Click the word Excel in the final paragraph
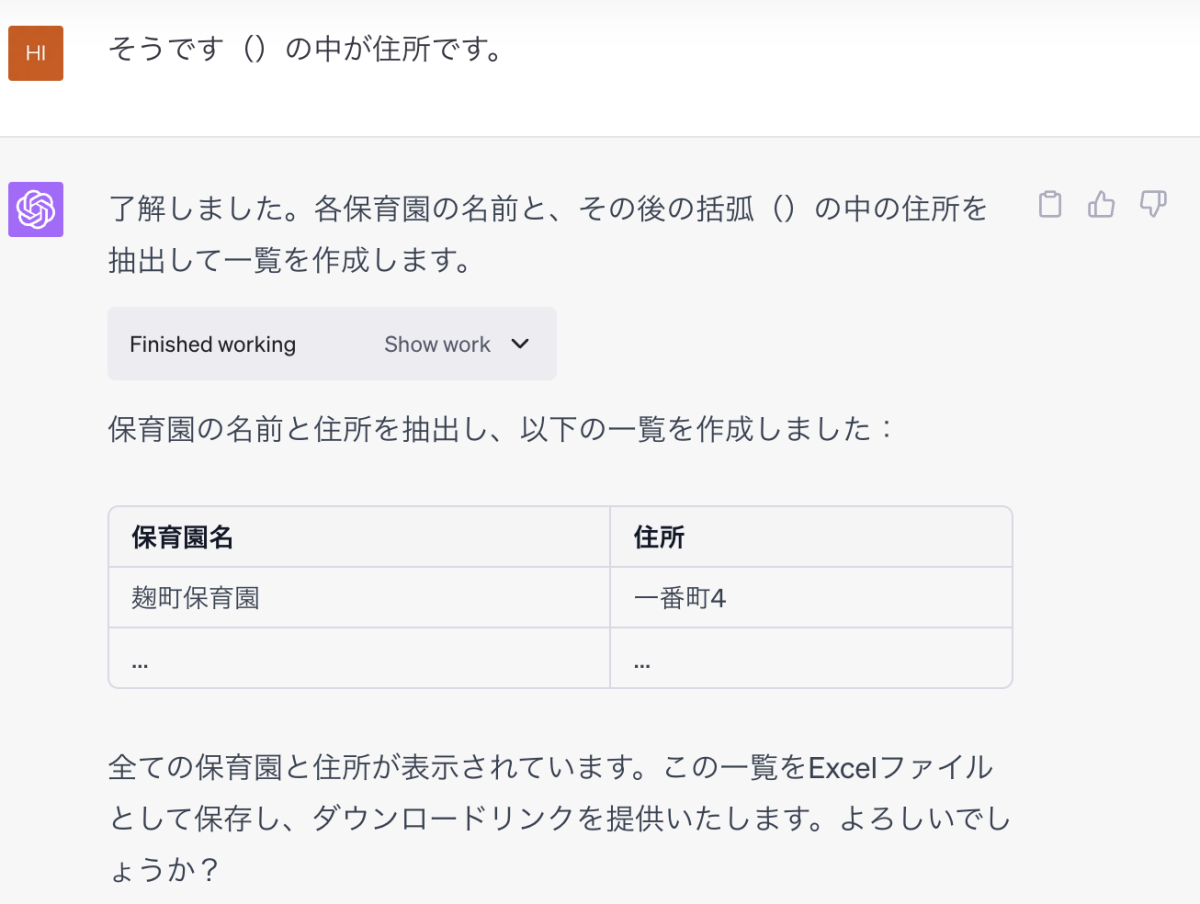1200x904 pixels. 841,768
